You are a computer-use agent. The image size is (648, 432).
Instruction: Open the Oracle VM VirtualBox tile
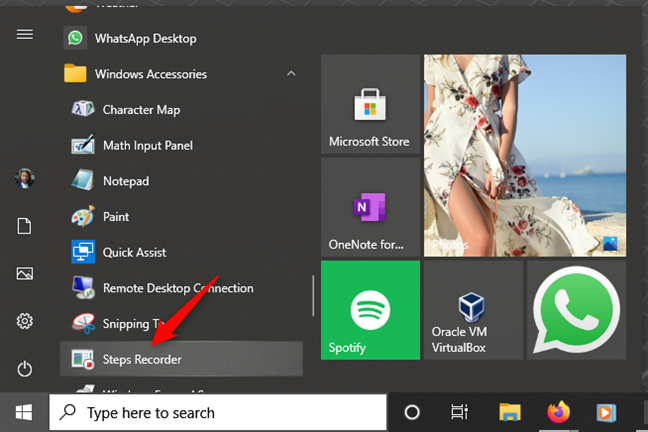coord(473,310)
